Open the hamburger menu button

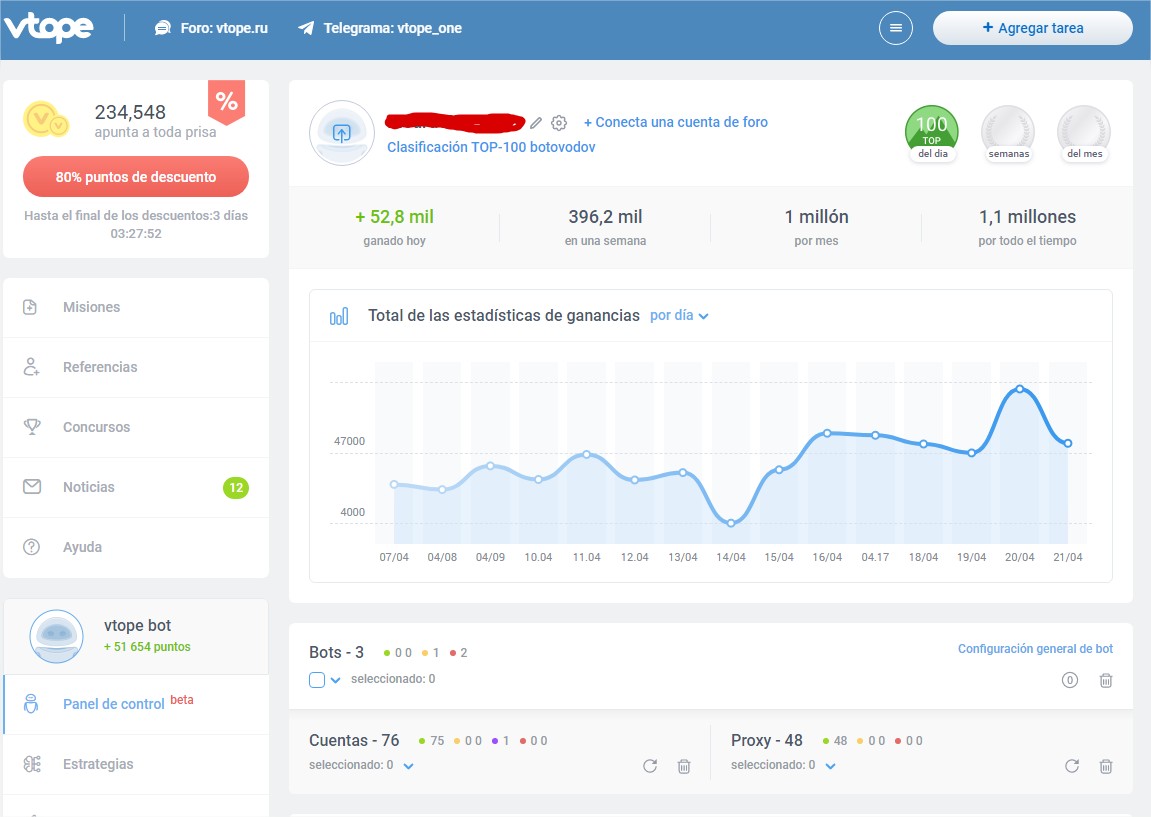pyautogui.click(x=896, y=28)
